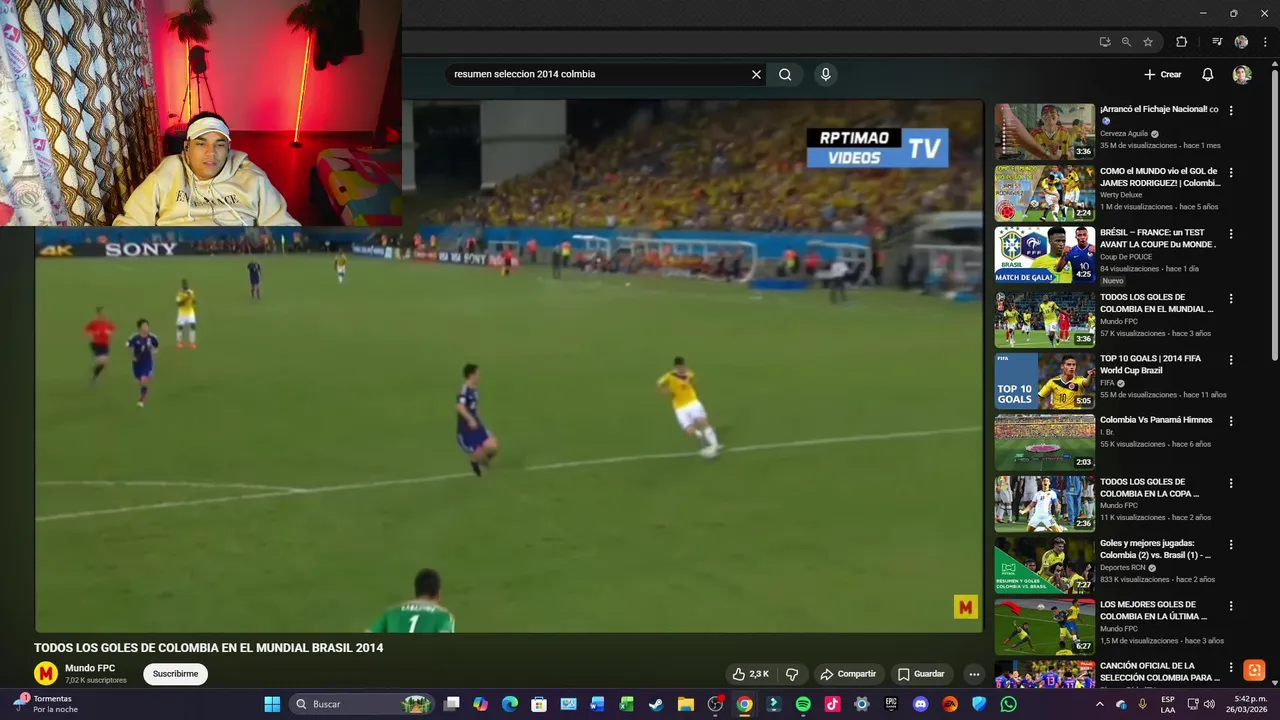The width and height of the screenshot is (1280, 720).
Task: Bookmark this page with the star
Action: (1148, 42)
